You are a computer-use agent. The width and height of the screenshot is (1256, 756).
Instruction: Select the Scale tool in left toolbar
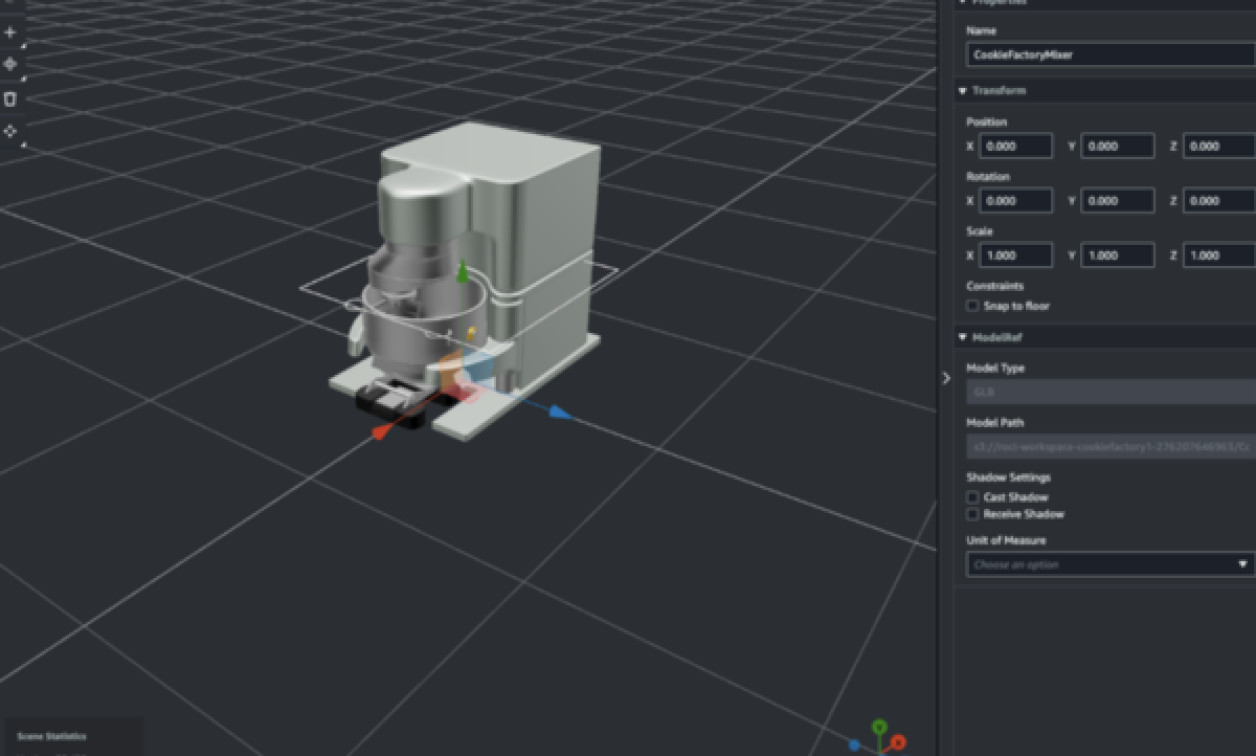(10, 130)
